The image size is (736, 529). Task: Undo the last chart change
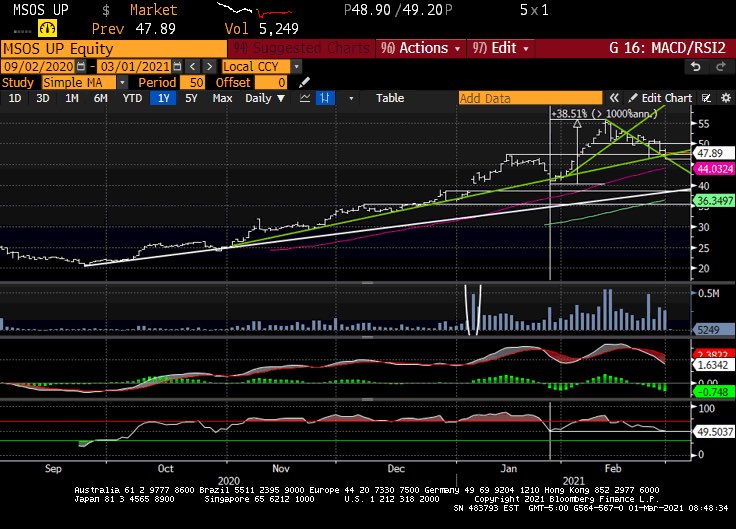click(x=696, y=67)
